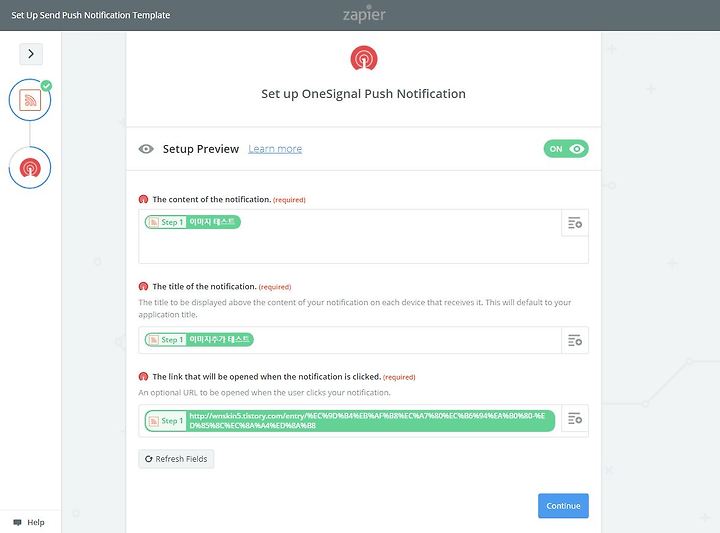720x533 pixels.
Task: Open the Learn more link
Action: (275, 149)
